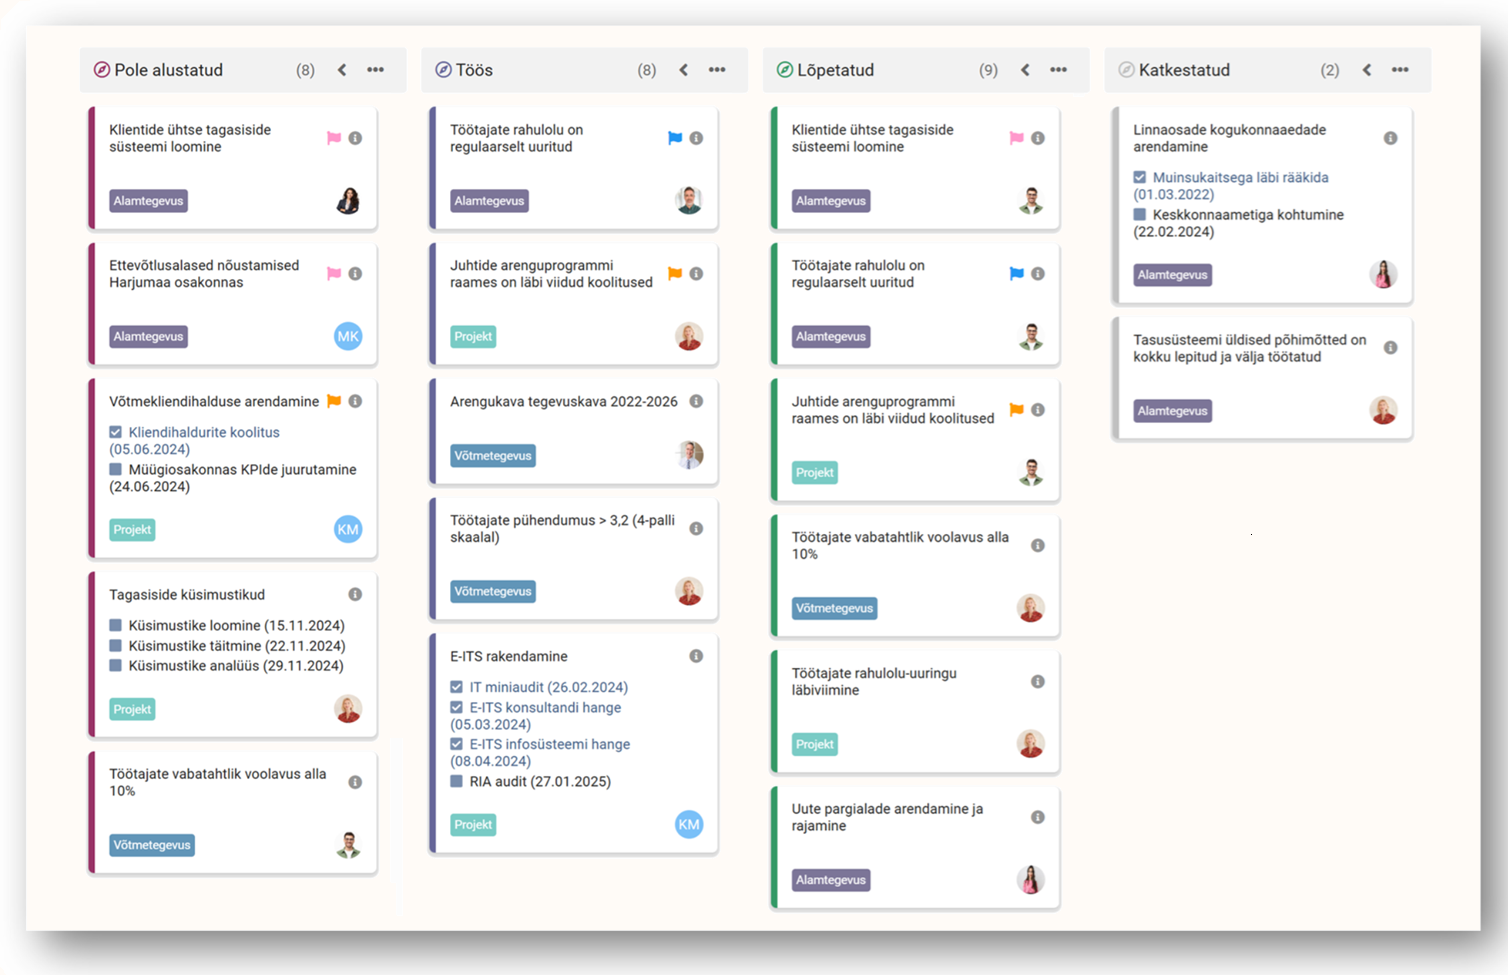Click info icon on Arengukava tegevuskava card
This screenshot has width=1508, height=975.
(696, 401)
